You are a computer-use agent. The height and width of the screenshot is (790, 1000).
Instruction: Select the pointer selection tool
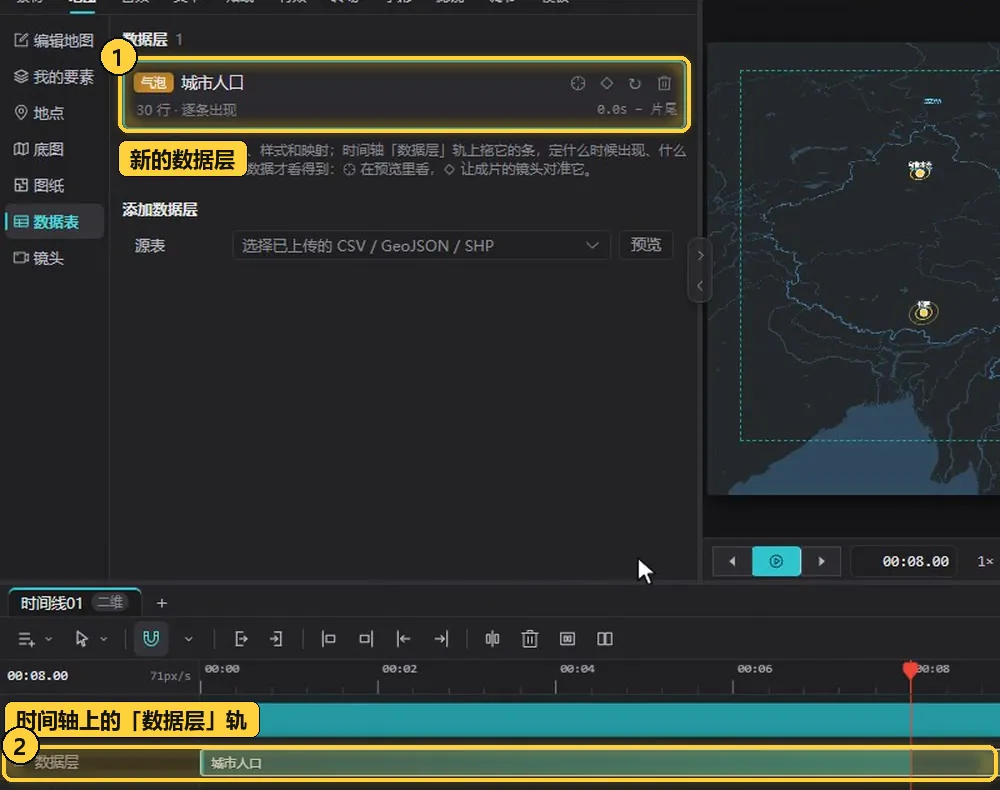point(82,639)
